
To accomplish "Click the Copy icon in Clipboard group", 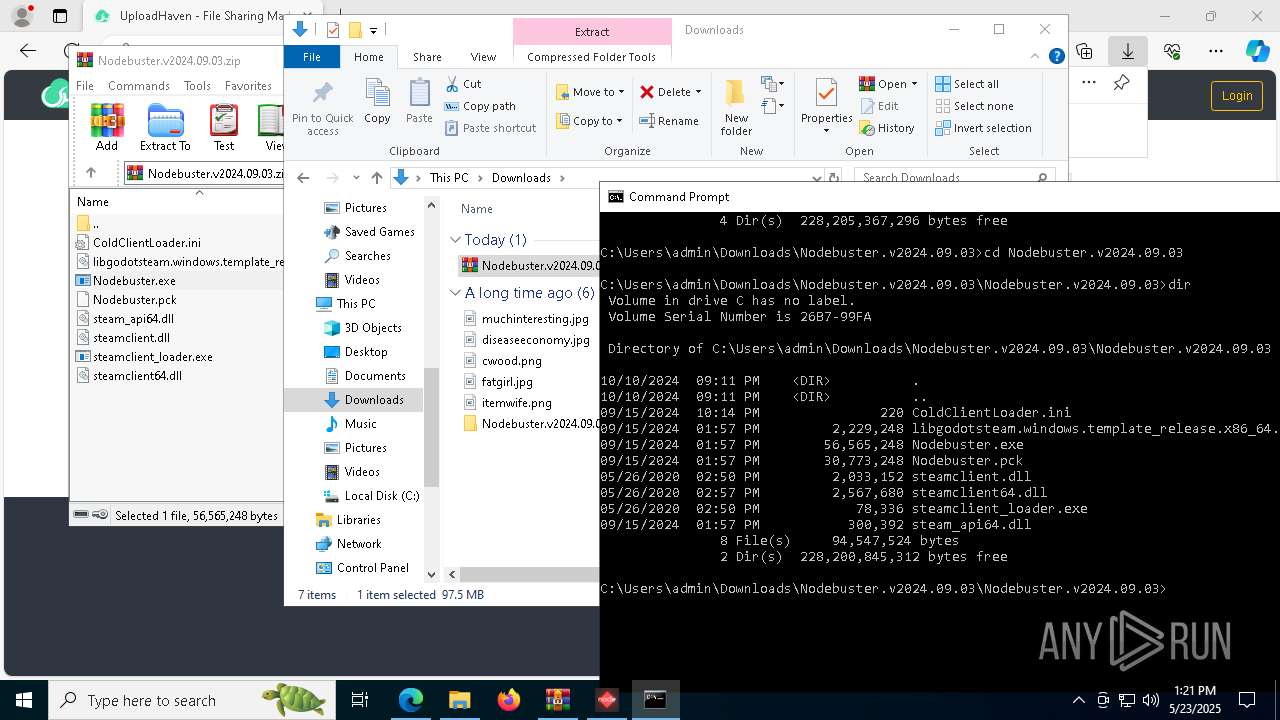I will tap(377, 102).
